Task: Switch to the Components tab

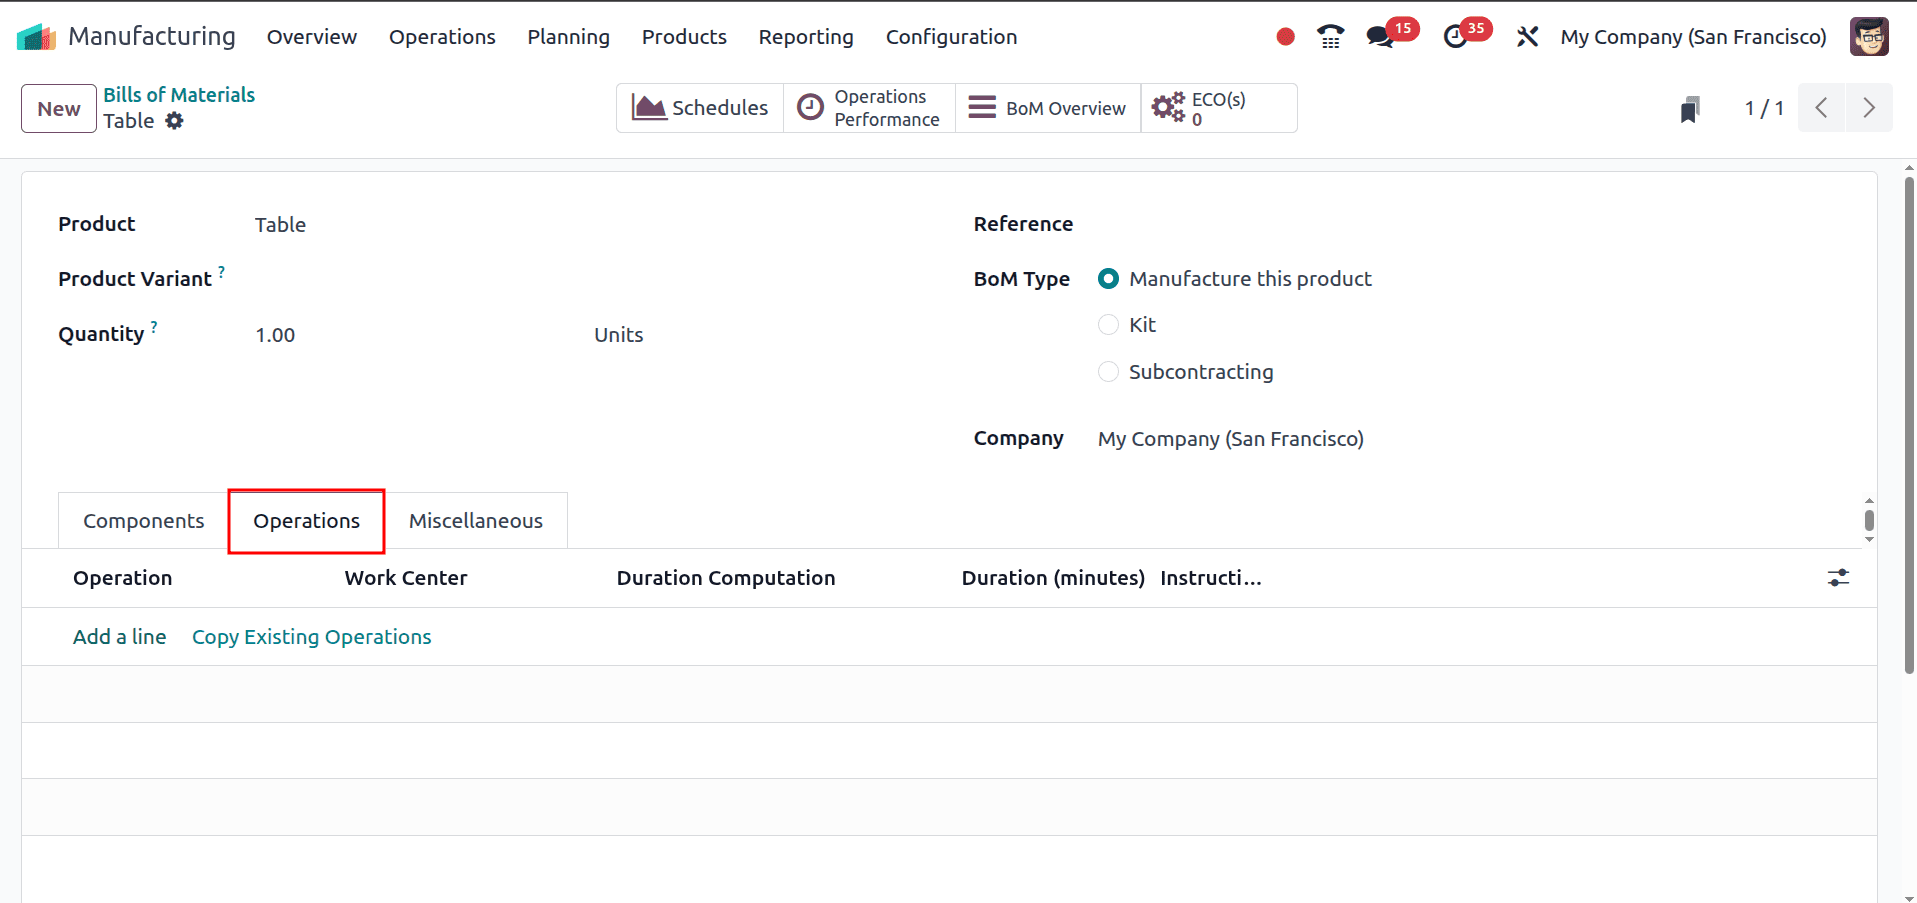Action: tap(143, 520)
